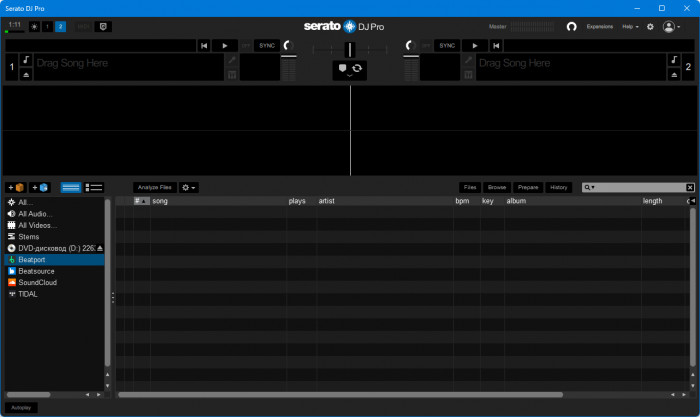
Task: Eject the DVD drive in the sidebar
Action: pos(100,248)
